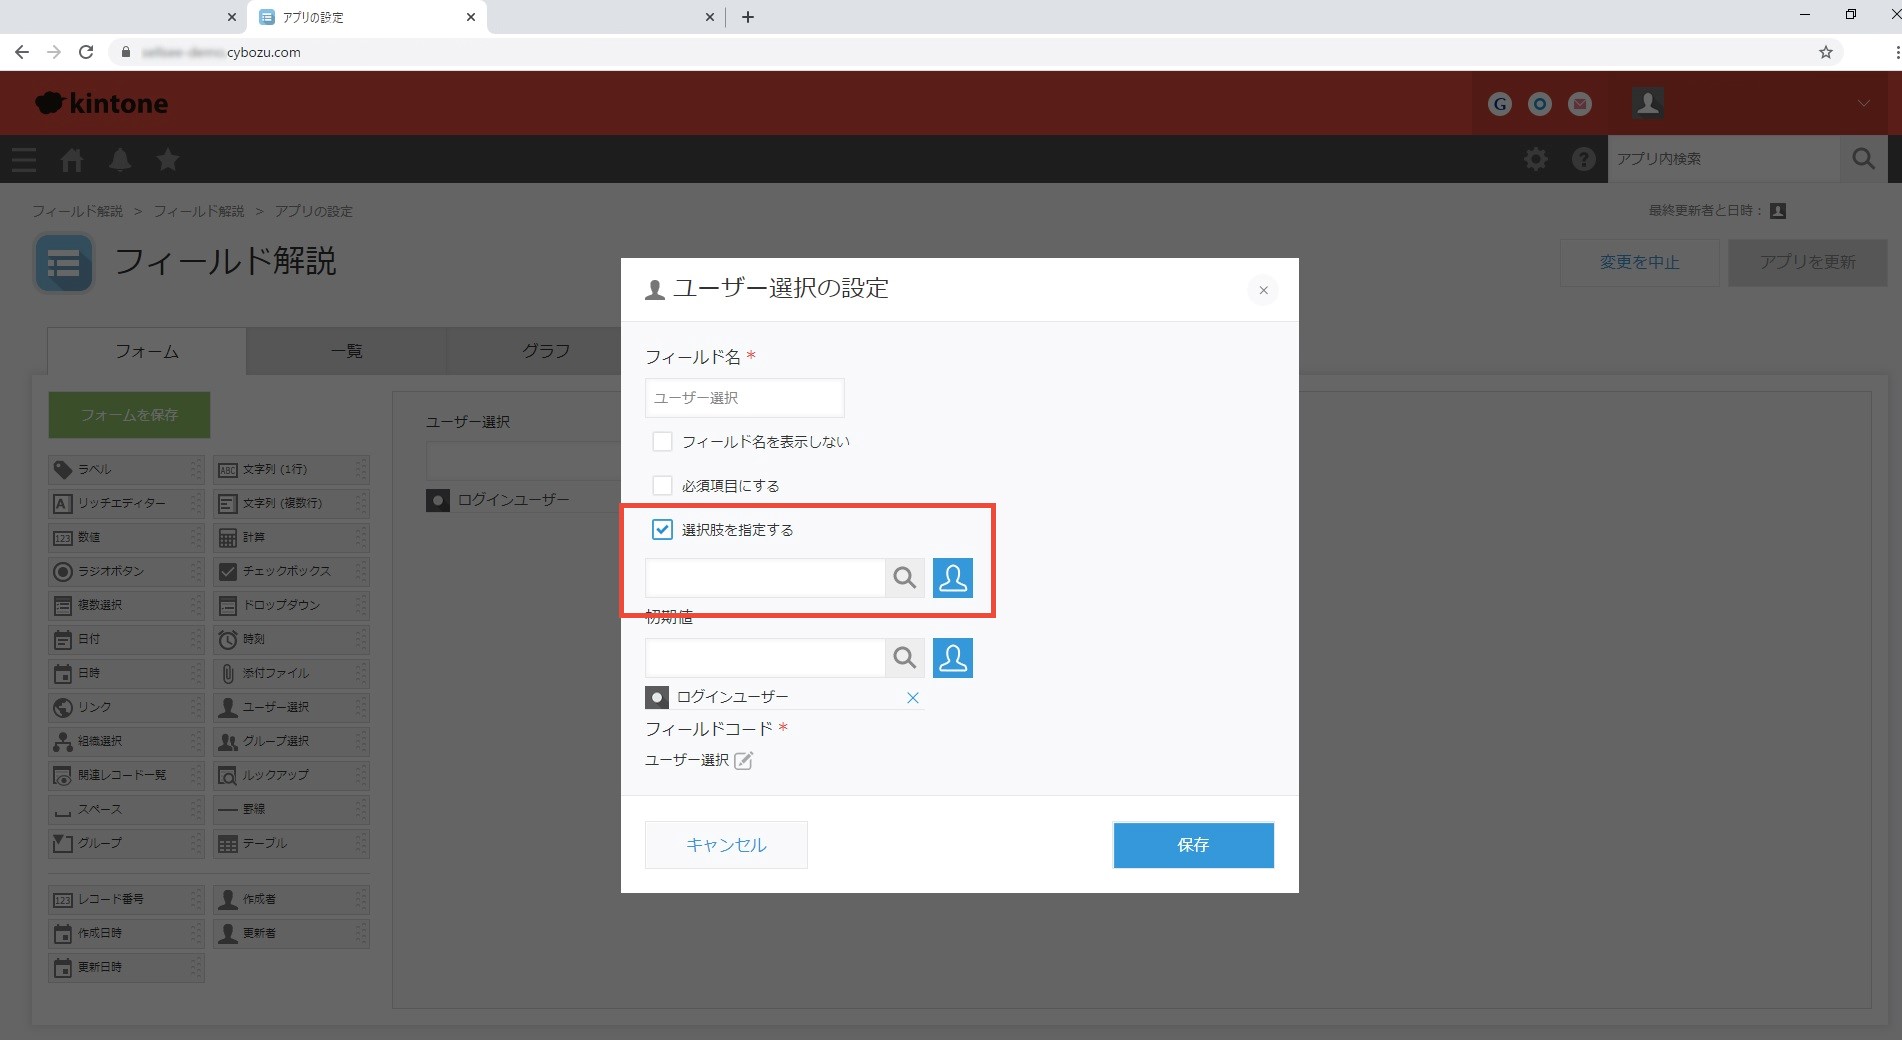Open the help question mark icon

[x=1583, y=159]
